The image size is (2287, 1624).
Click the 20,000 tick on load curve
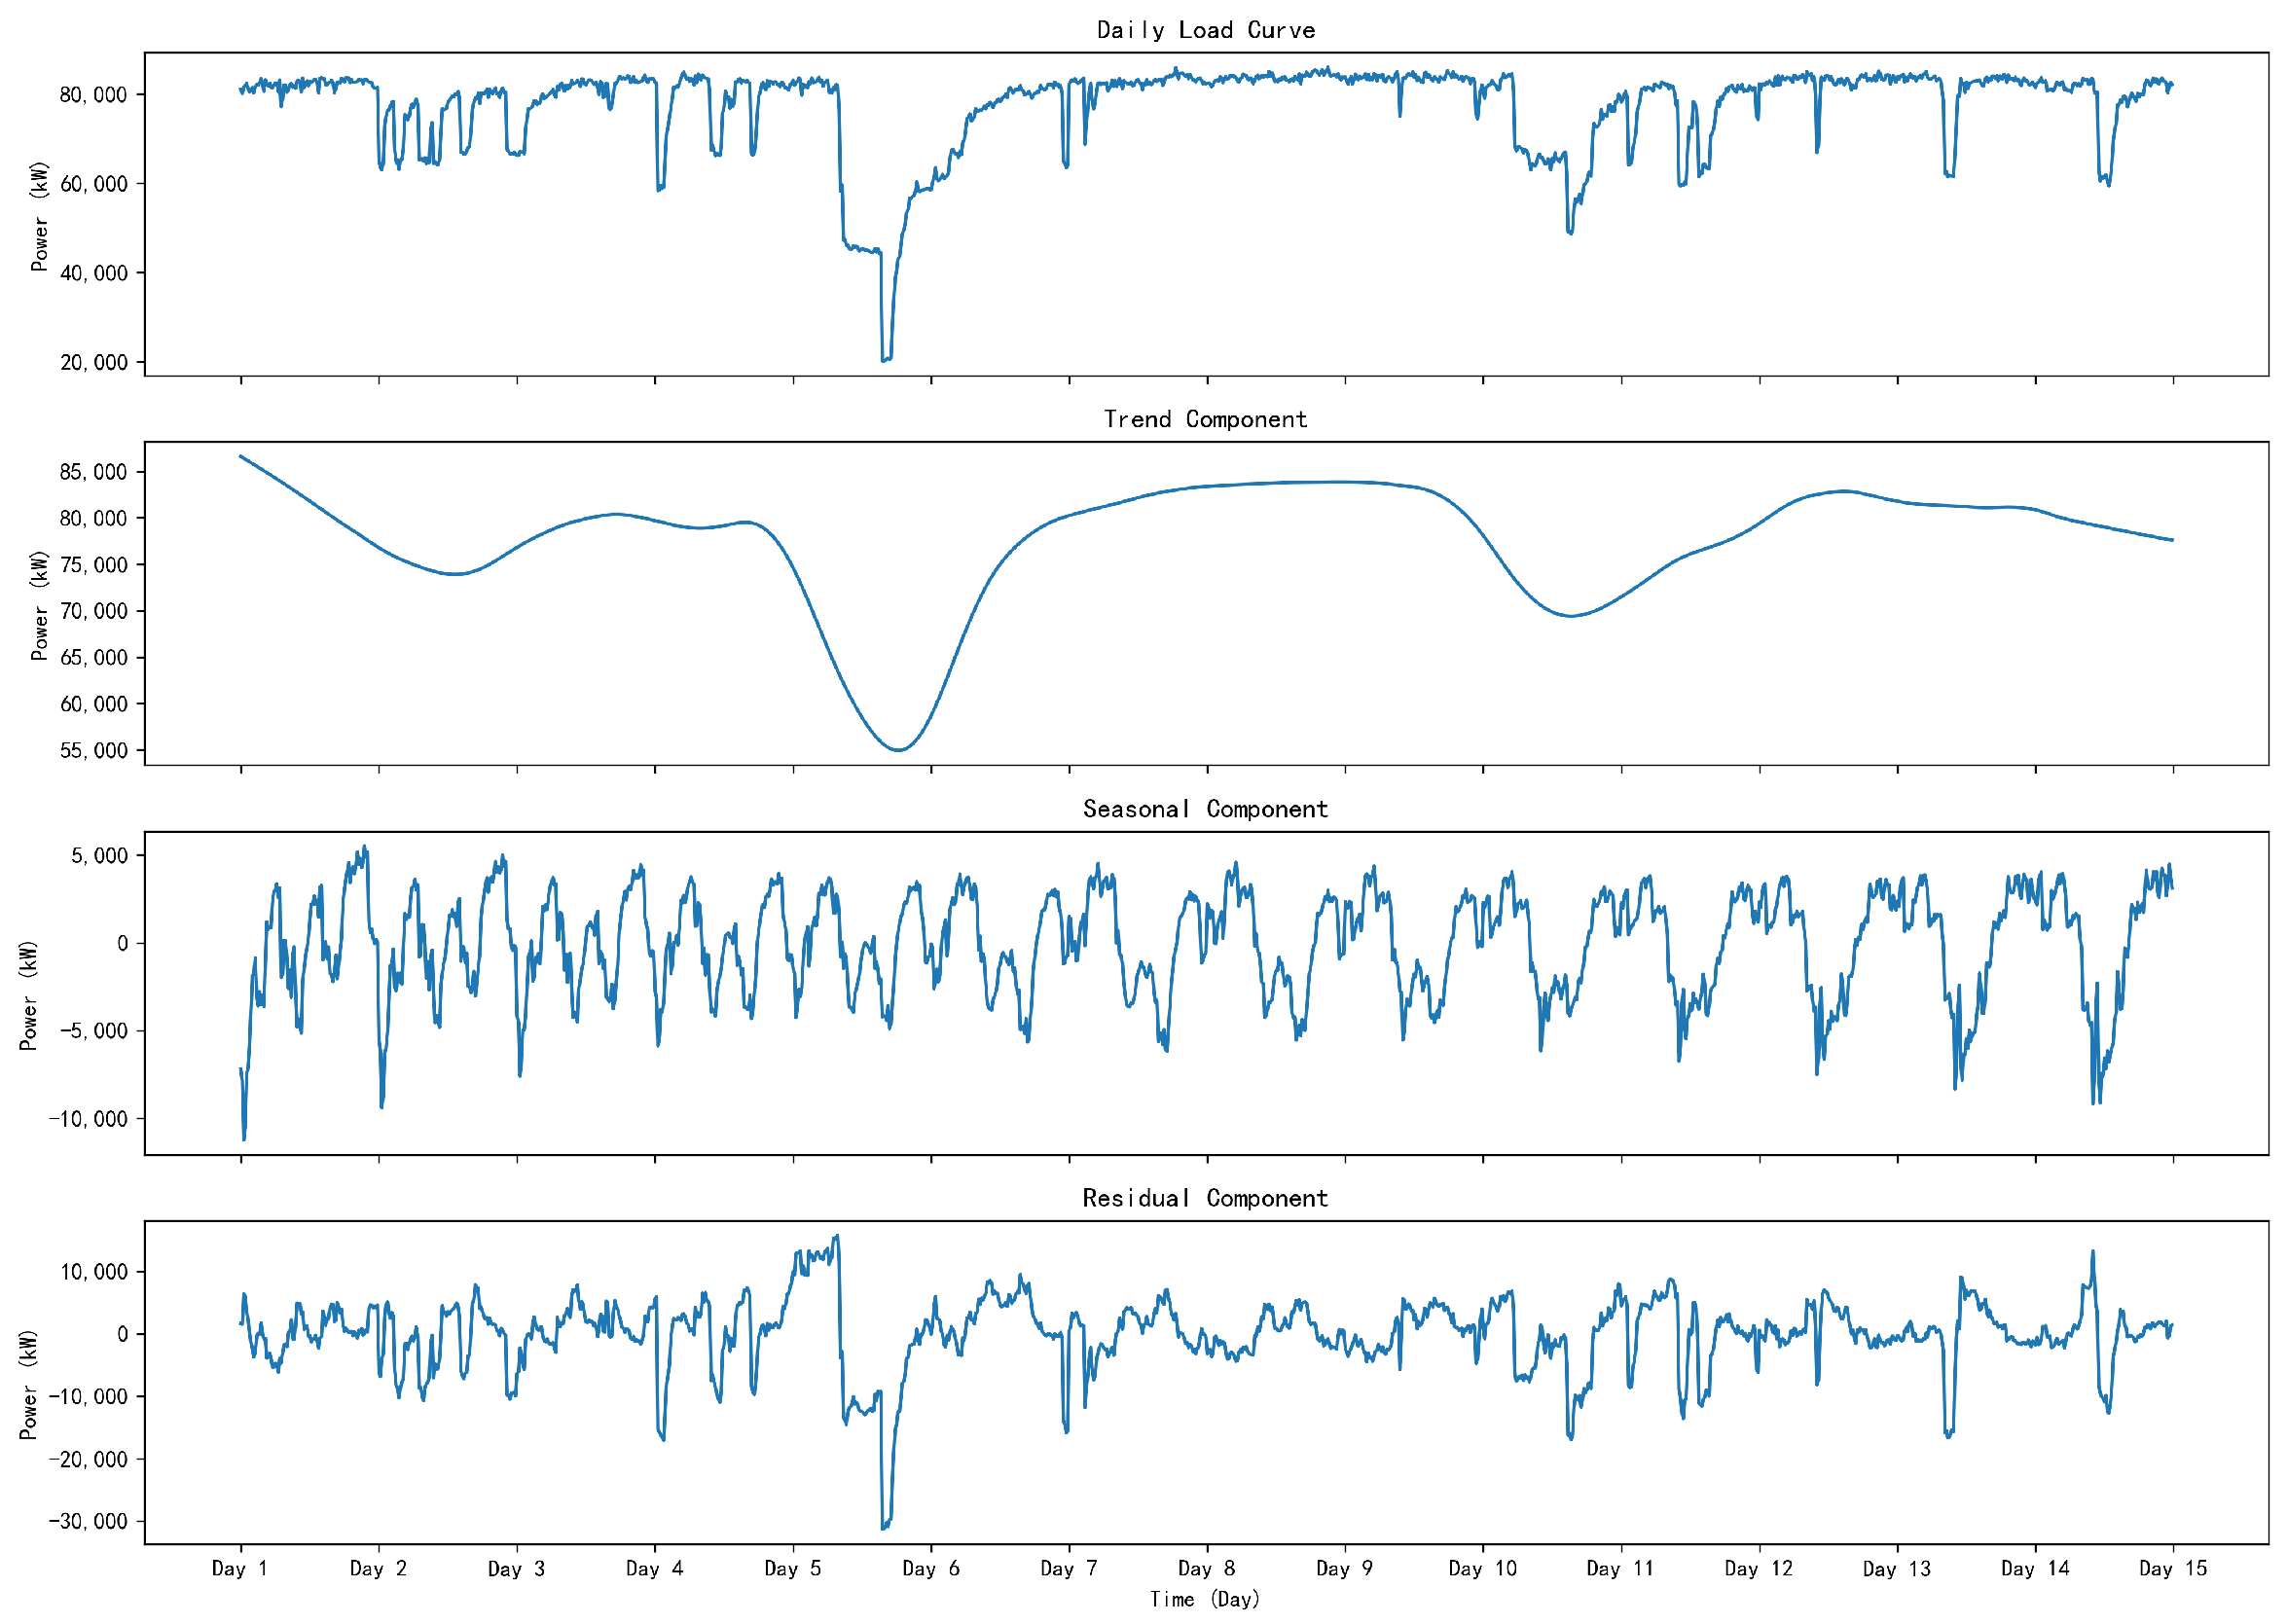click(94, 362)
